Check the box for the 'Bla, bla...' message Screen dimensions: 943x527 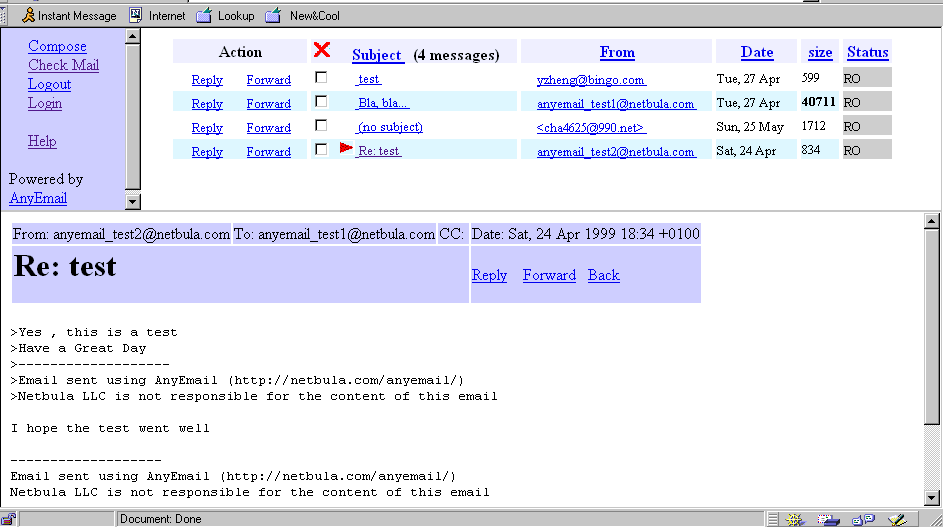[321, 102]
